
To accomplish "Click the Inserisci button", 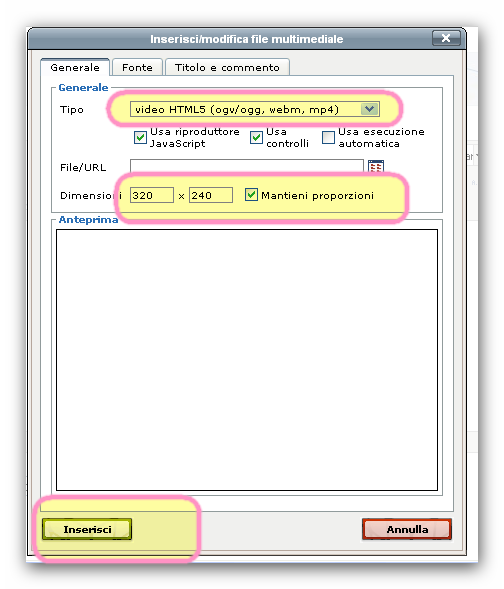I will [x=87, y=529].
